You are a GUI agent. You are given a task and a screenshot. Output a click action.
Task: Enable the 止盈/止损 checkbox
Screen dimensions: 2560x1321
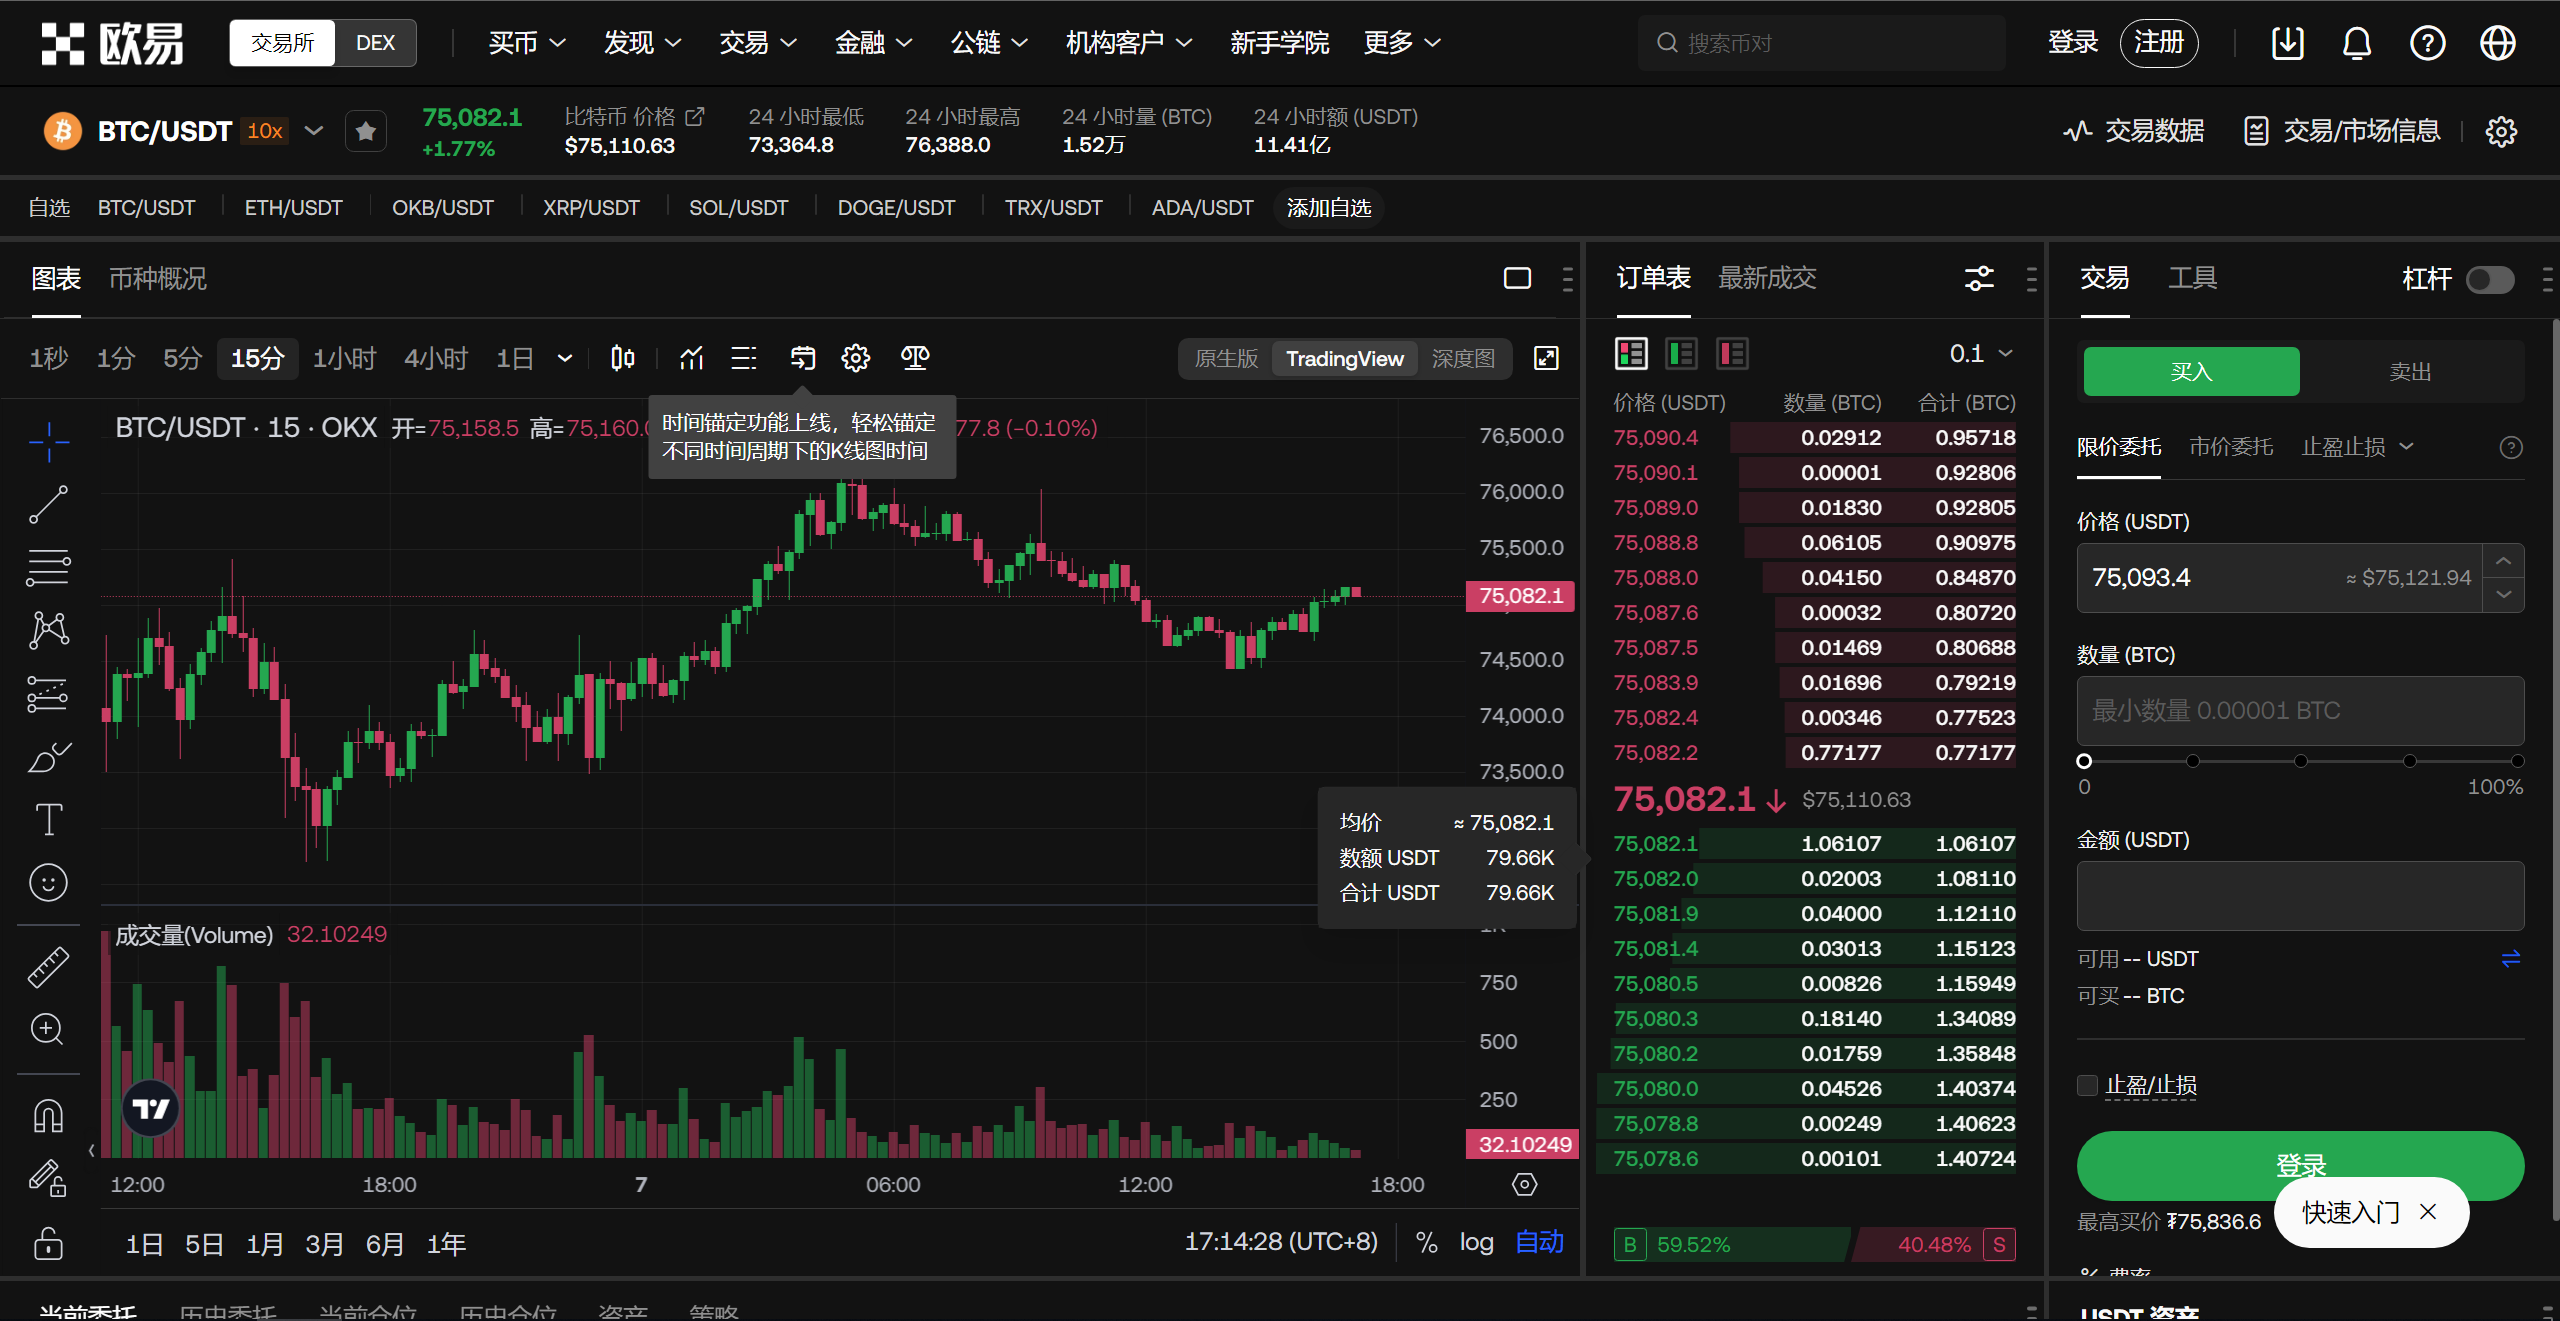tap(2087, 1085)
